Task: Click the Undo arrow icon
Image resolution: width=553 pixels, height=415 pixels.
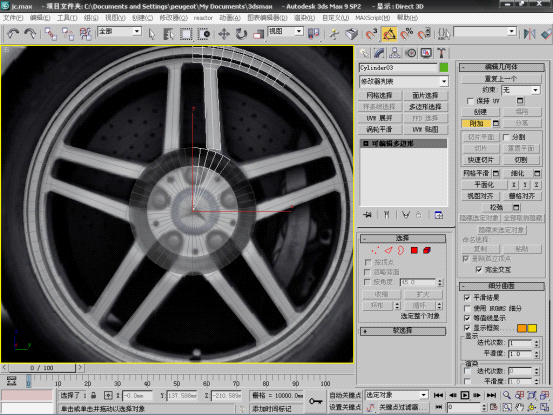Action: coord(13,34)
